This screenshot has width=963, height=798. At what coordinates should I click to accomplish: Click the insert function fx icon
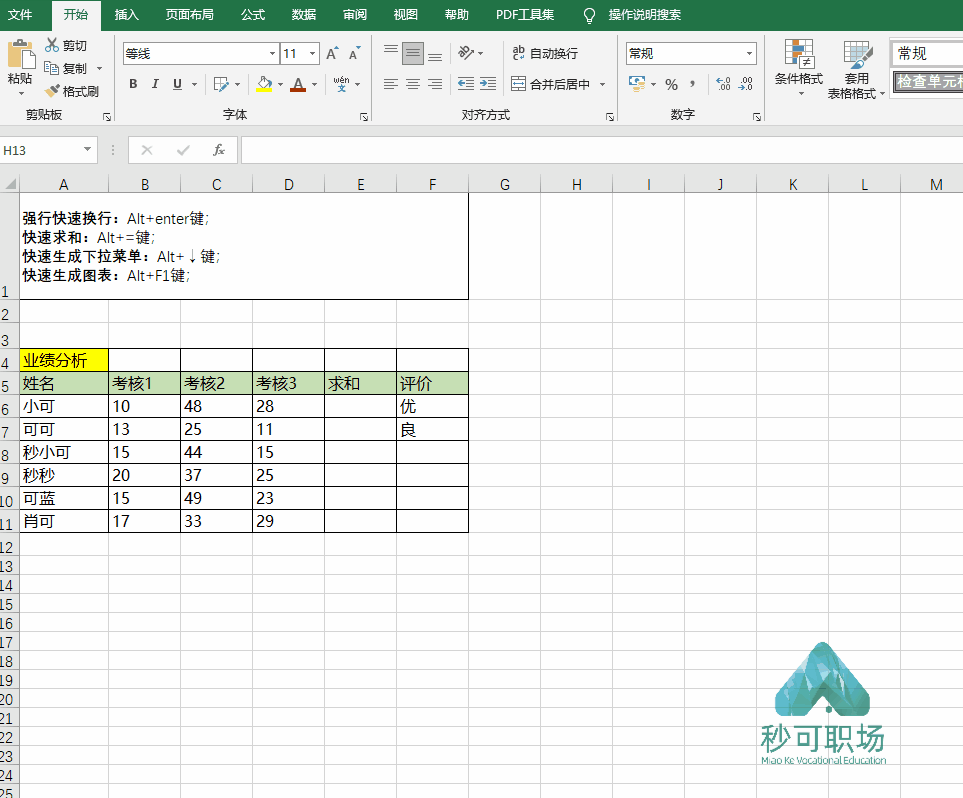(219, 150)
